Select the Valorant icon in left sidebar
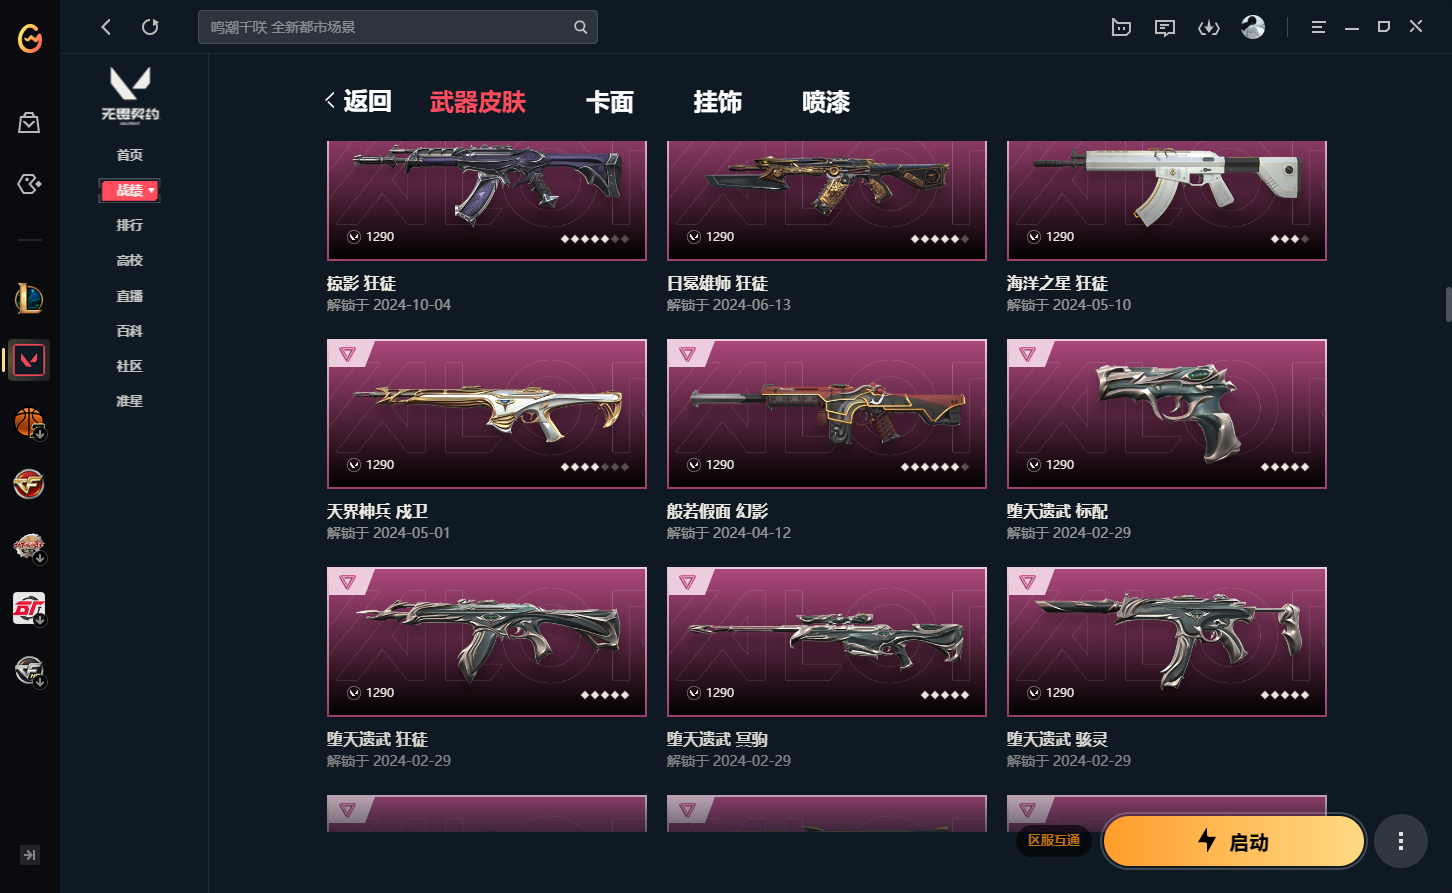Screen dimensions: 1452x893 (29, 360)
